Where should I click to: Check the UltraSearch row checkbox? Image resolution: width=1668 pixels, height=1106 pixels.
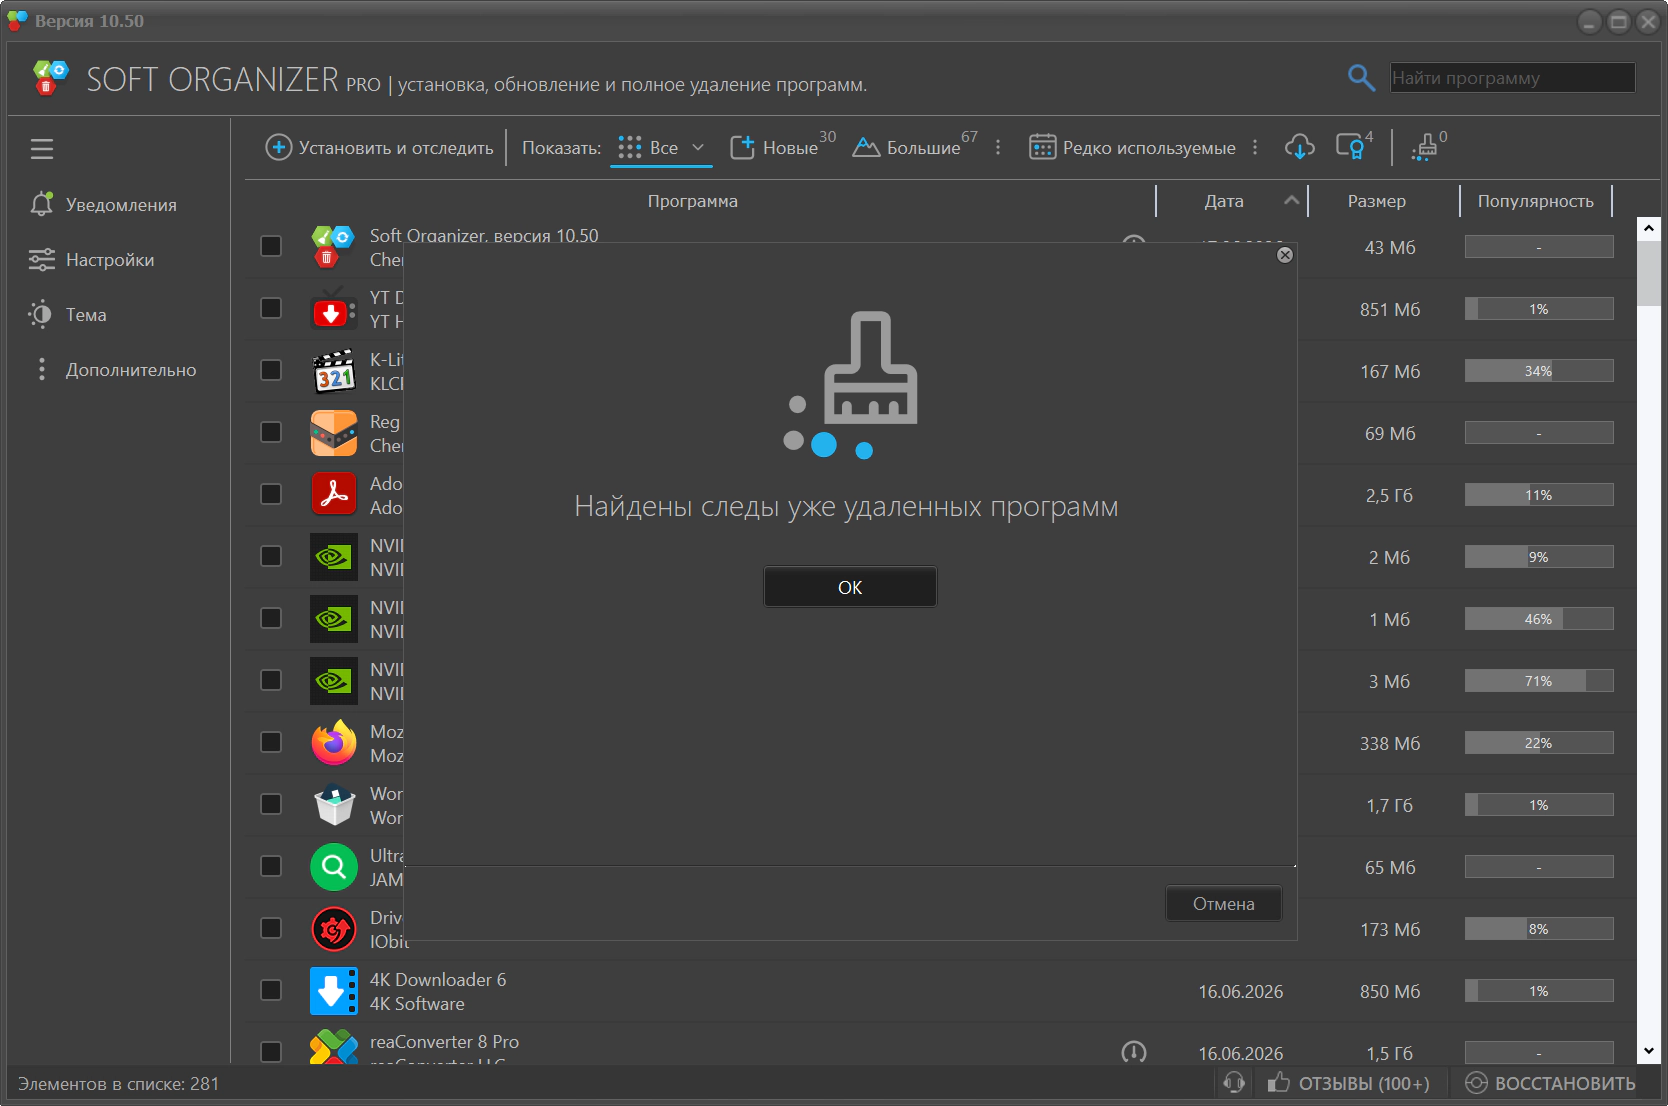(x=271, y=866)
